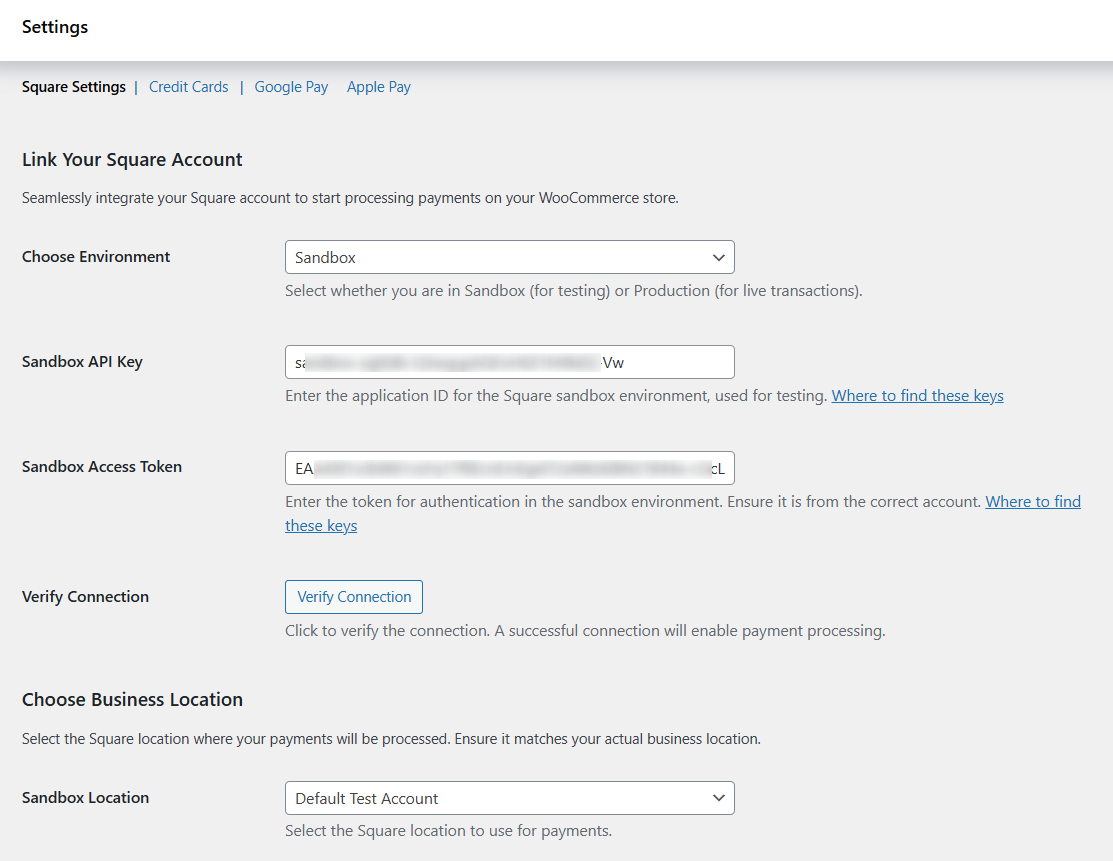Click the 'Sandbox Location' label

[85, 798]
